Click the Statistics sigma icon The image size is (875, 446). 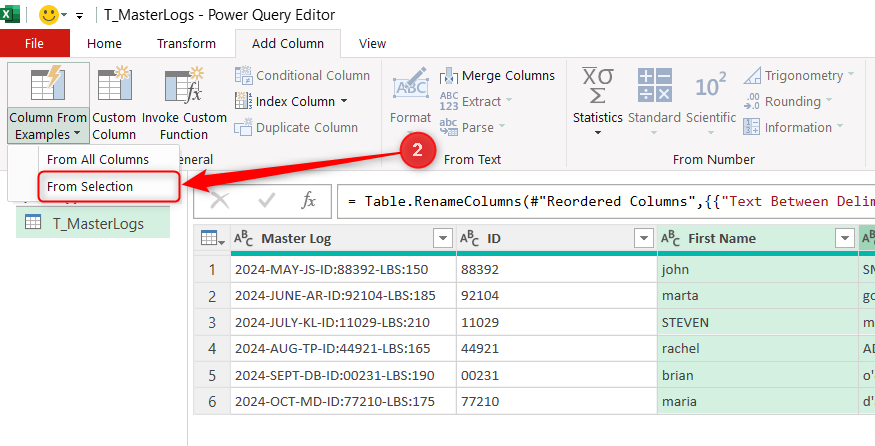598,85
